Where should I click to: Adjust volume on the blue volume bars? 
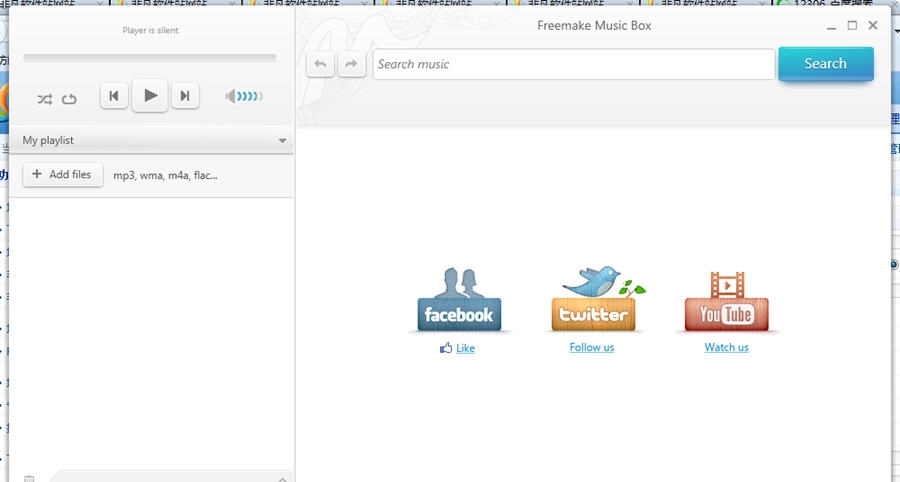[250, 96]
